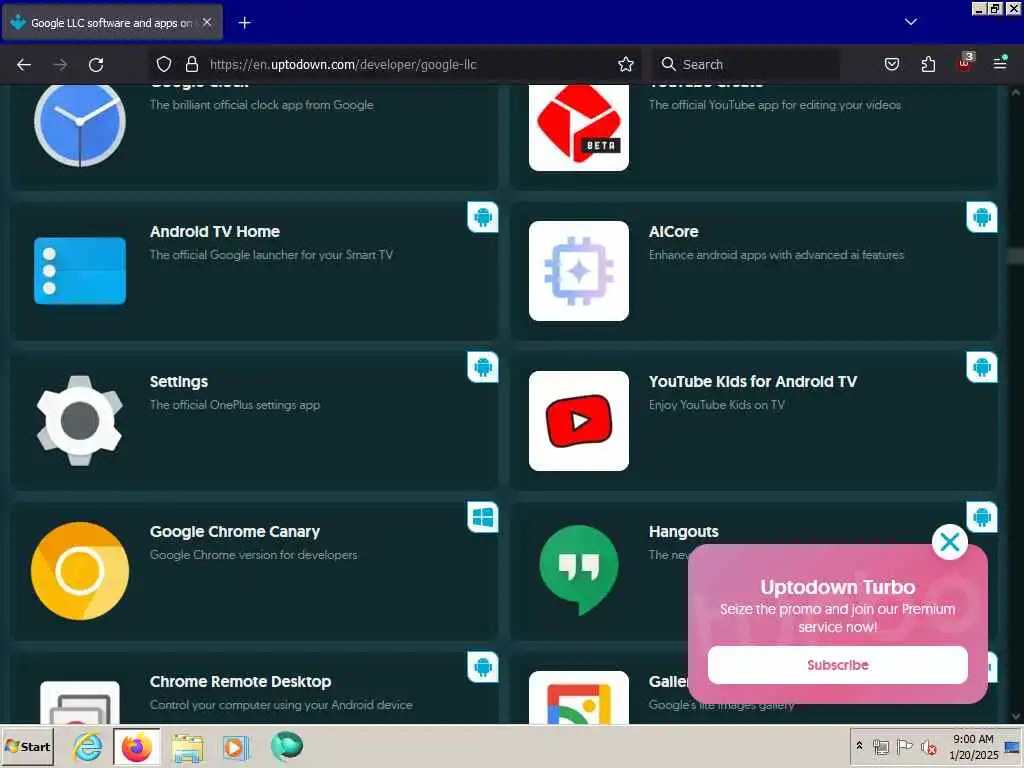Click "Control your computer using" description
Viewport: 1024px width, 768px height.
[x=281, y=705]
